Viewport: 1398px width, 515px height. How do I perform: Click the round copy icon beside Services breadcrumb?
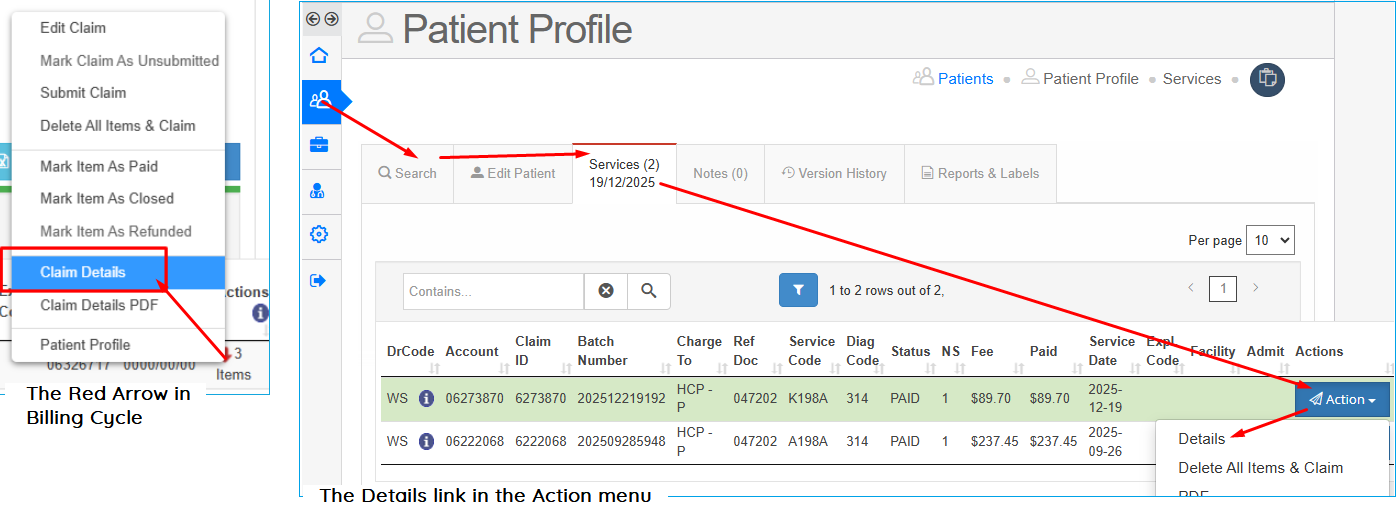(1267, 79)
